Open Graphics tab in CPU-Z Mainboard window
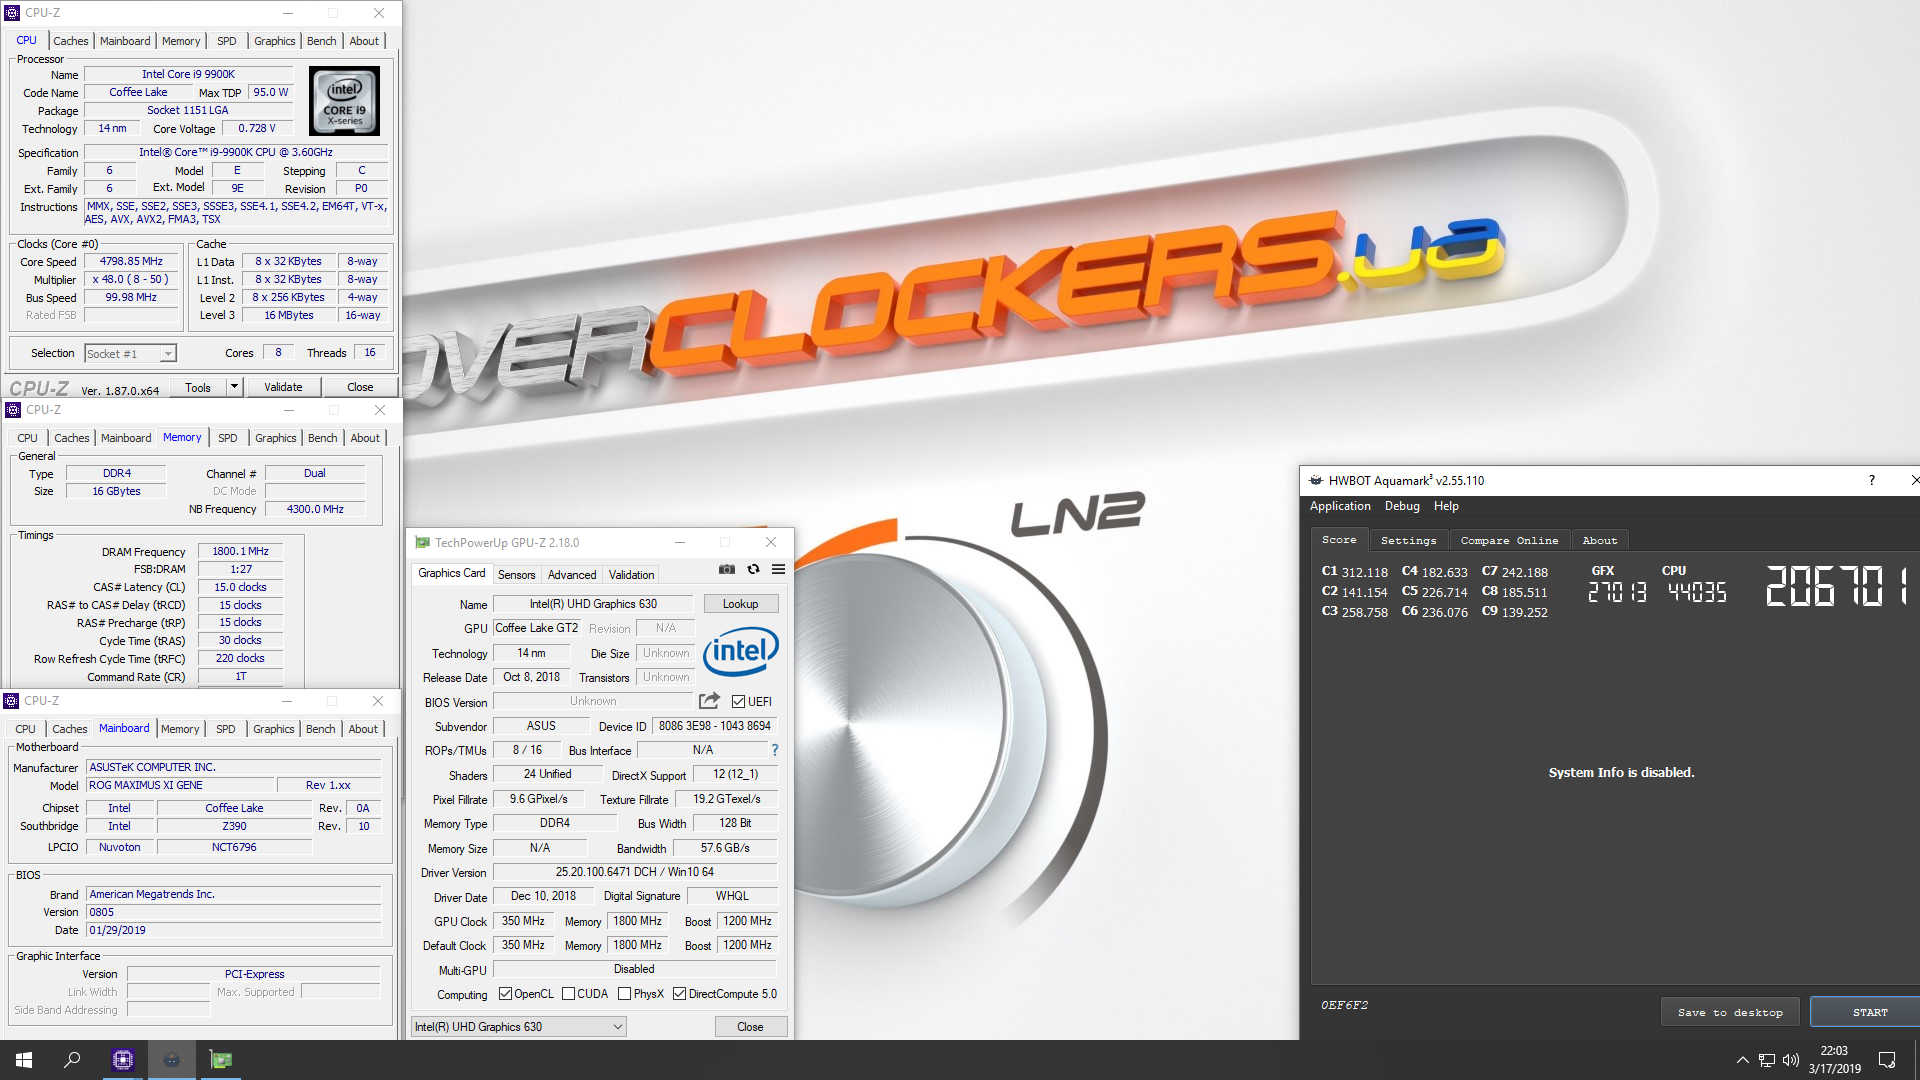1920x1080 pixels. 273,729
